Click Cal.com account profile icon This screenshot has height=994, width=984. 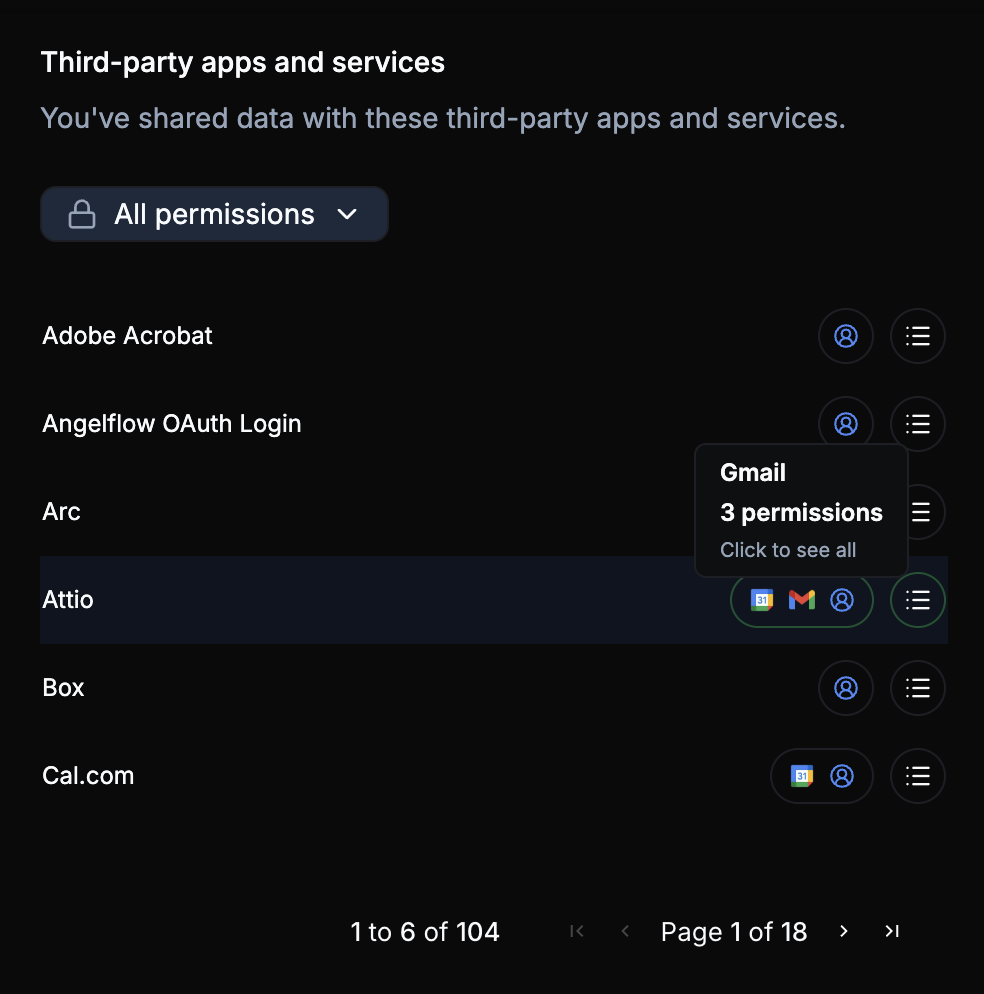[843, 776]
